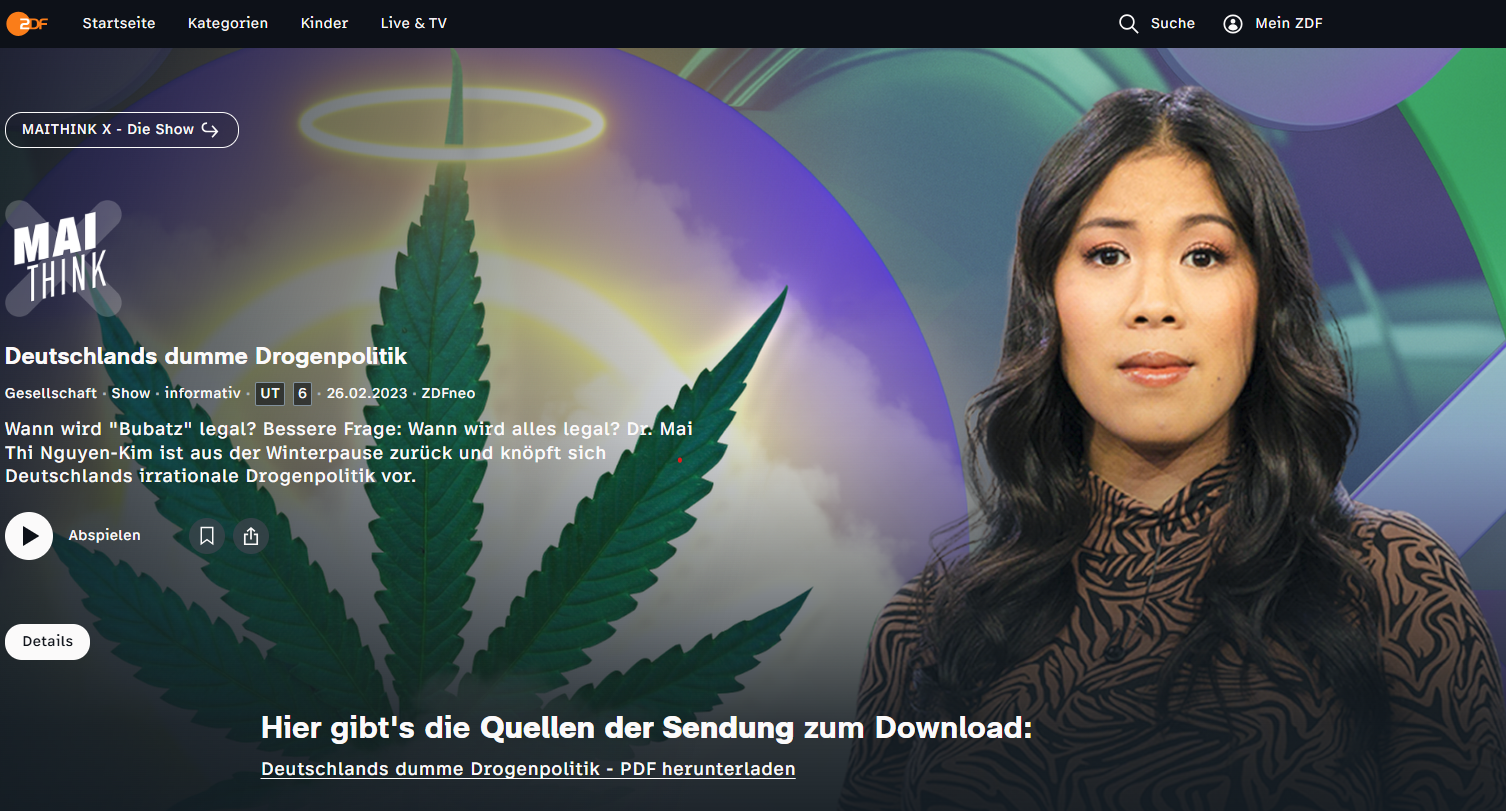
Task: Start playback with the round play button
Action: [x=29, y=536]
